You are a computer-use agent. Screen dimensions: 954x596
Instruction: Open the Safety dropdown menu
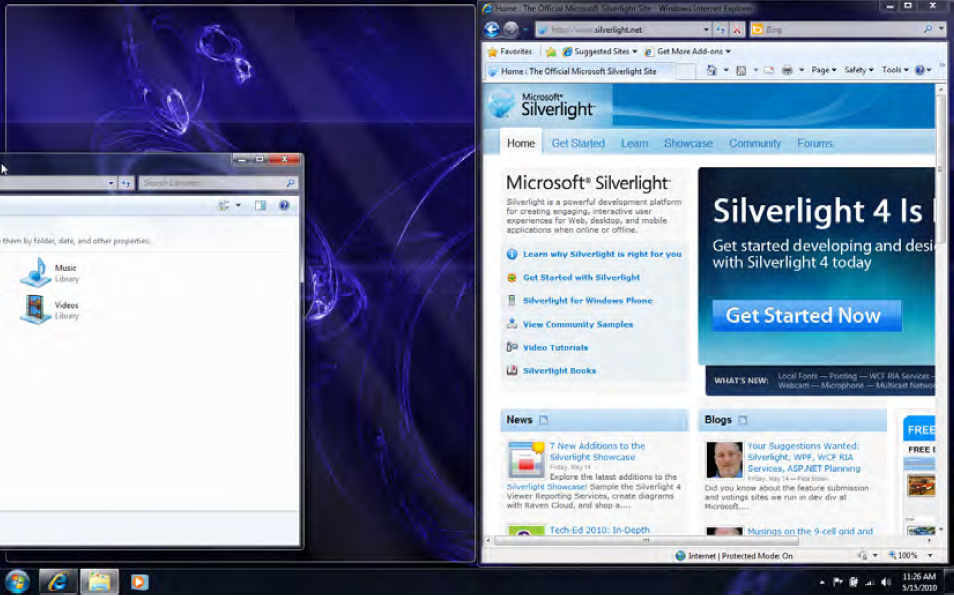[857, 70]
